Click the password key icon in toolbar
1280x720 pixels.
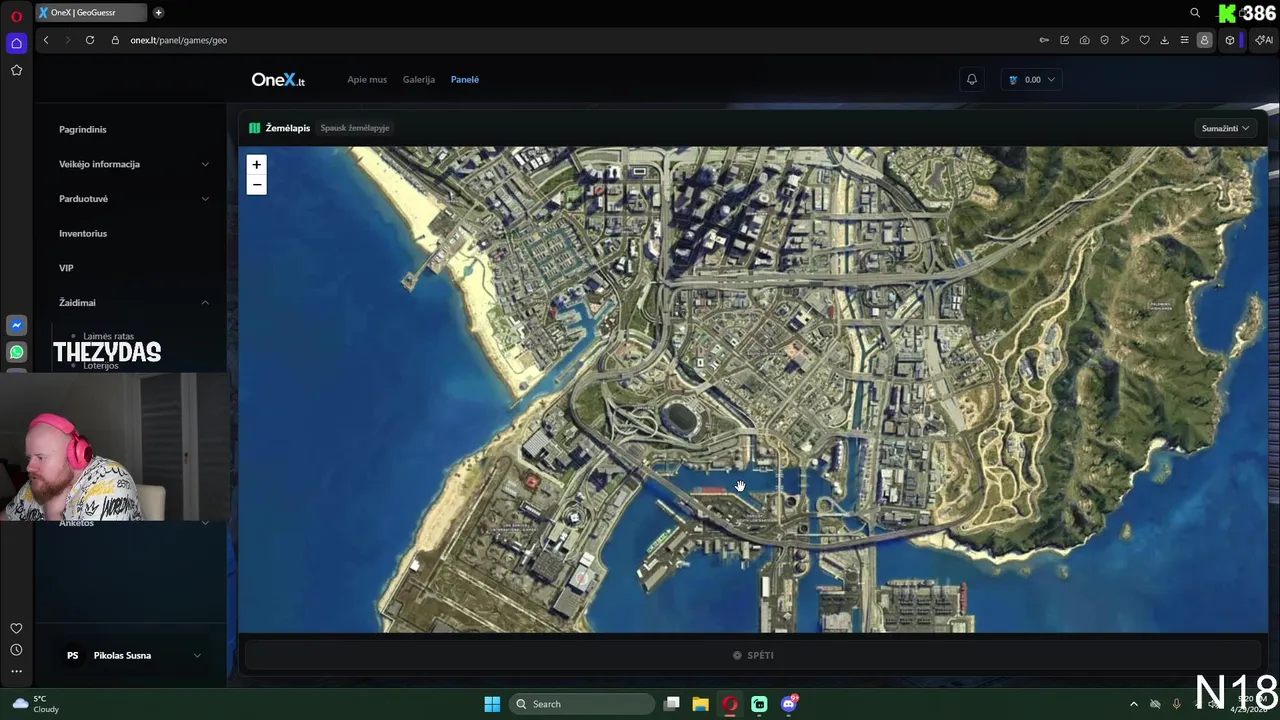[x=1044, y=40]
